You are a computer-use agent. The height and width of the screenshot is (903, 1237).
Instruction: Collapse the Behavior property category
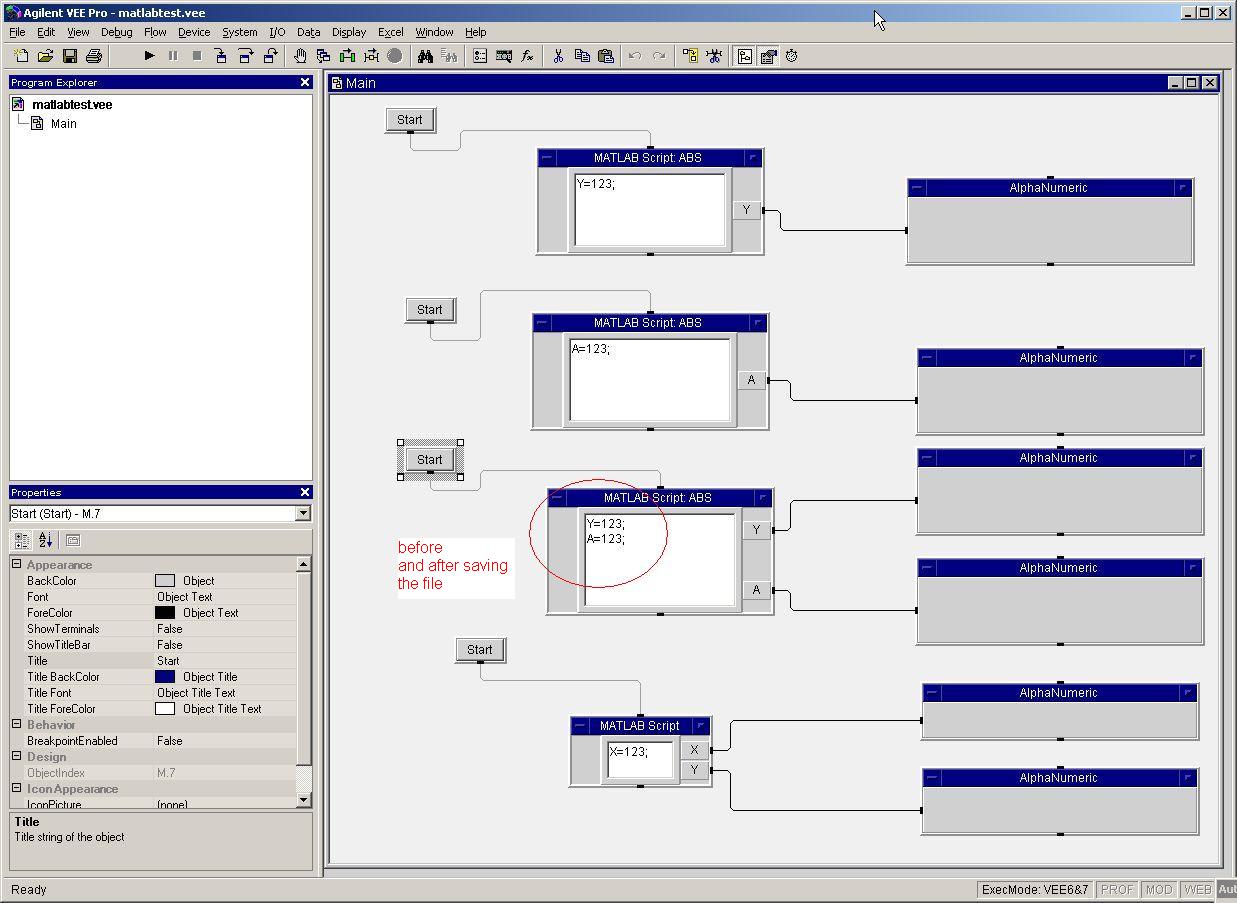tap(17, 725)
